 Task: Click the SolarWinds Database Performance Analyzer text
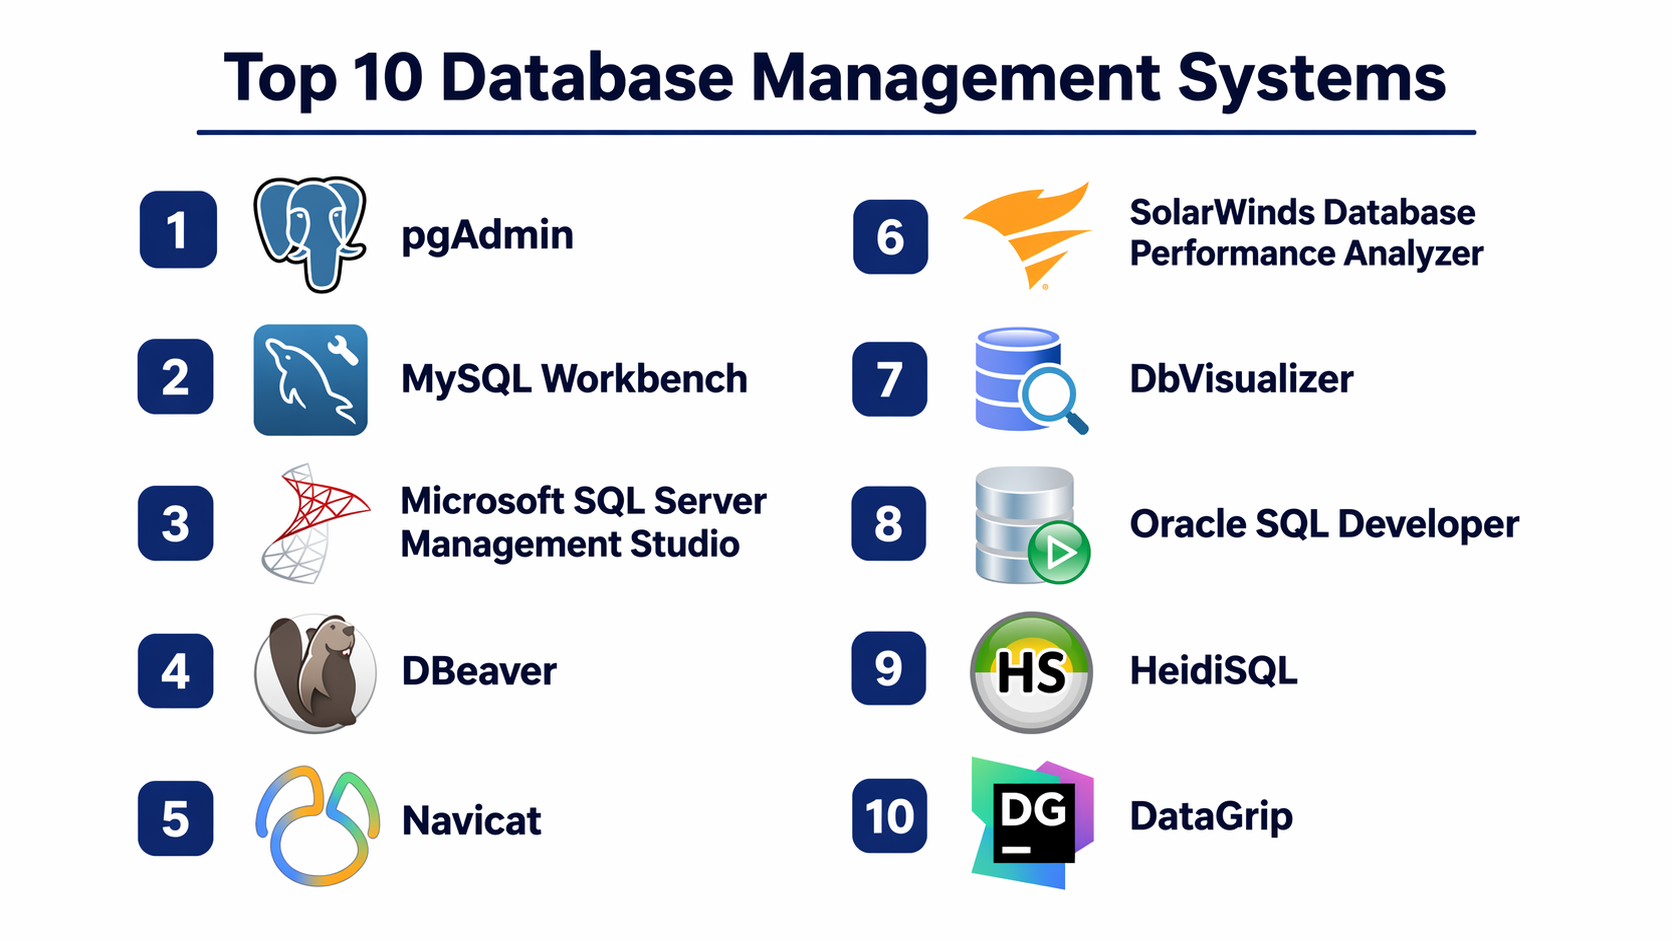tap(1305, 233)
